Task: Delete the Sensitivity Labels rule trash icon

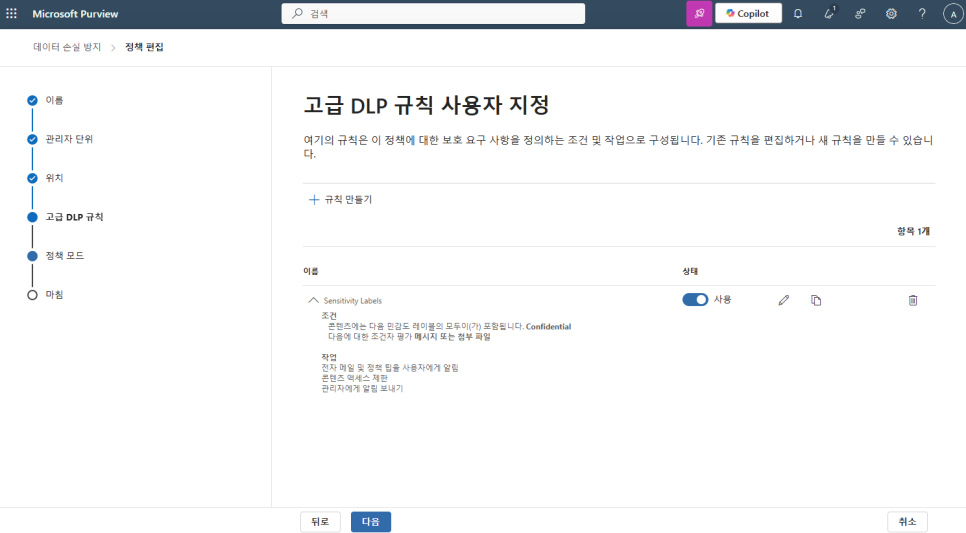Action: coord(913,300)
